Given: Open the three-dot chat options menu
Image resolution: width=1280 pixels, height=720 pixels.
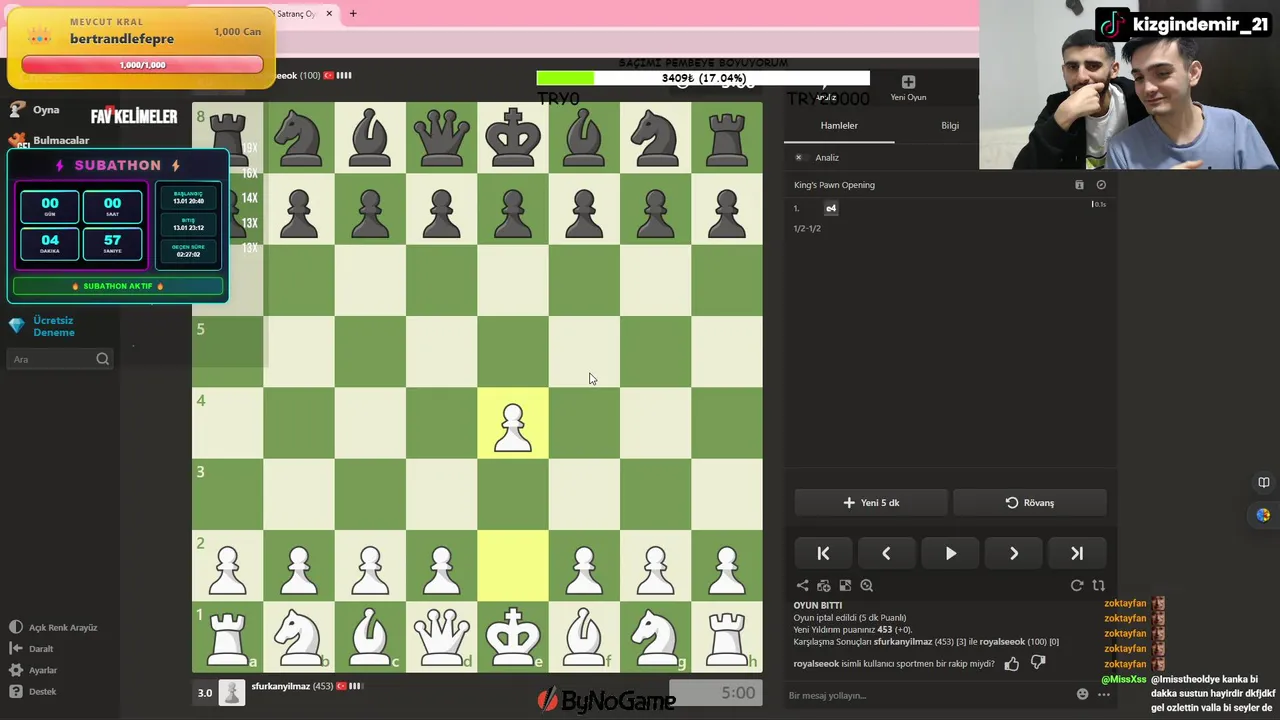Looking at the screenshot, I should click(x=1104, y=694).
